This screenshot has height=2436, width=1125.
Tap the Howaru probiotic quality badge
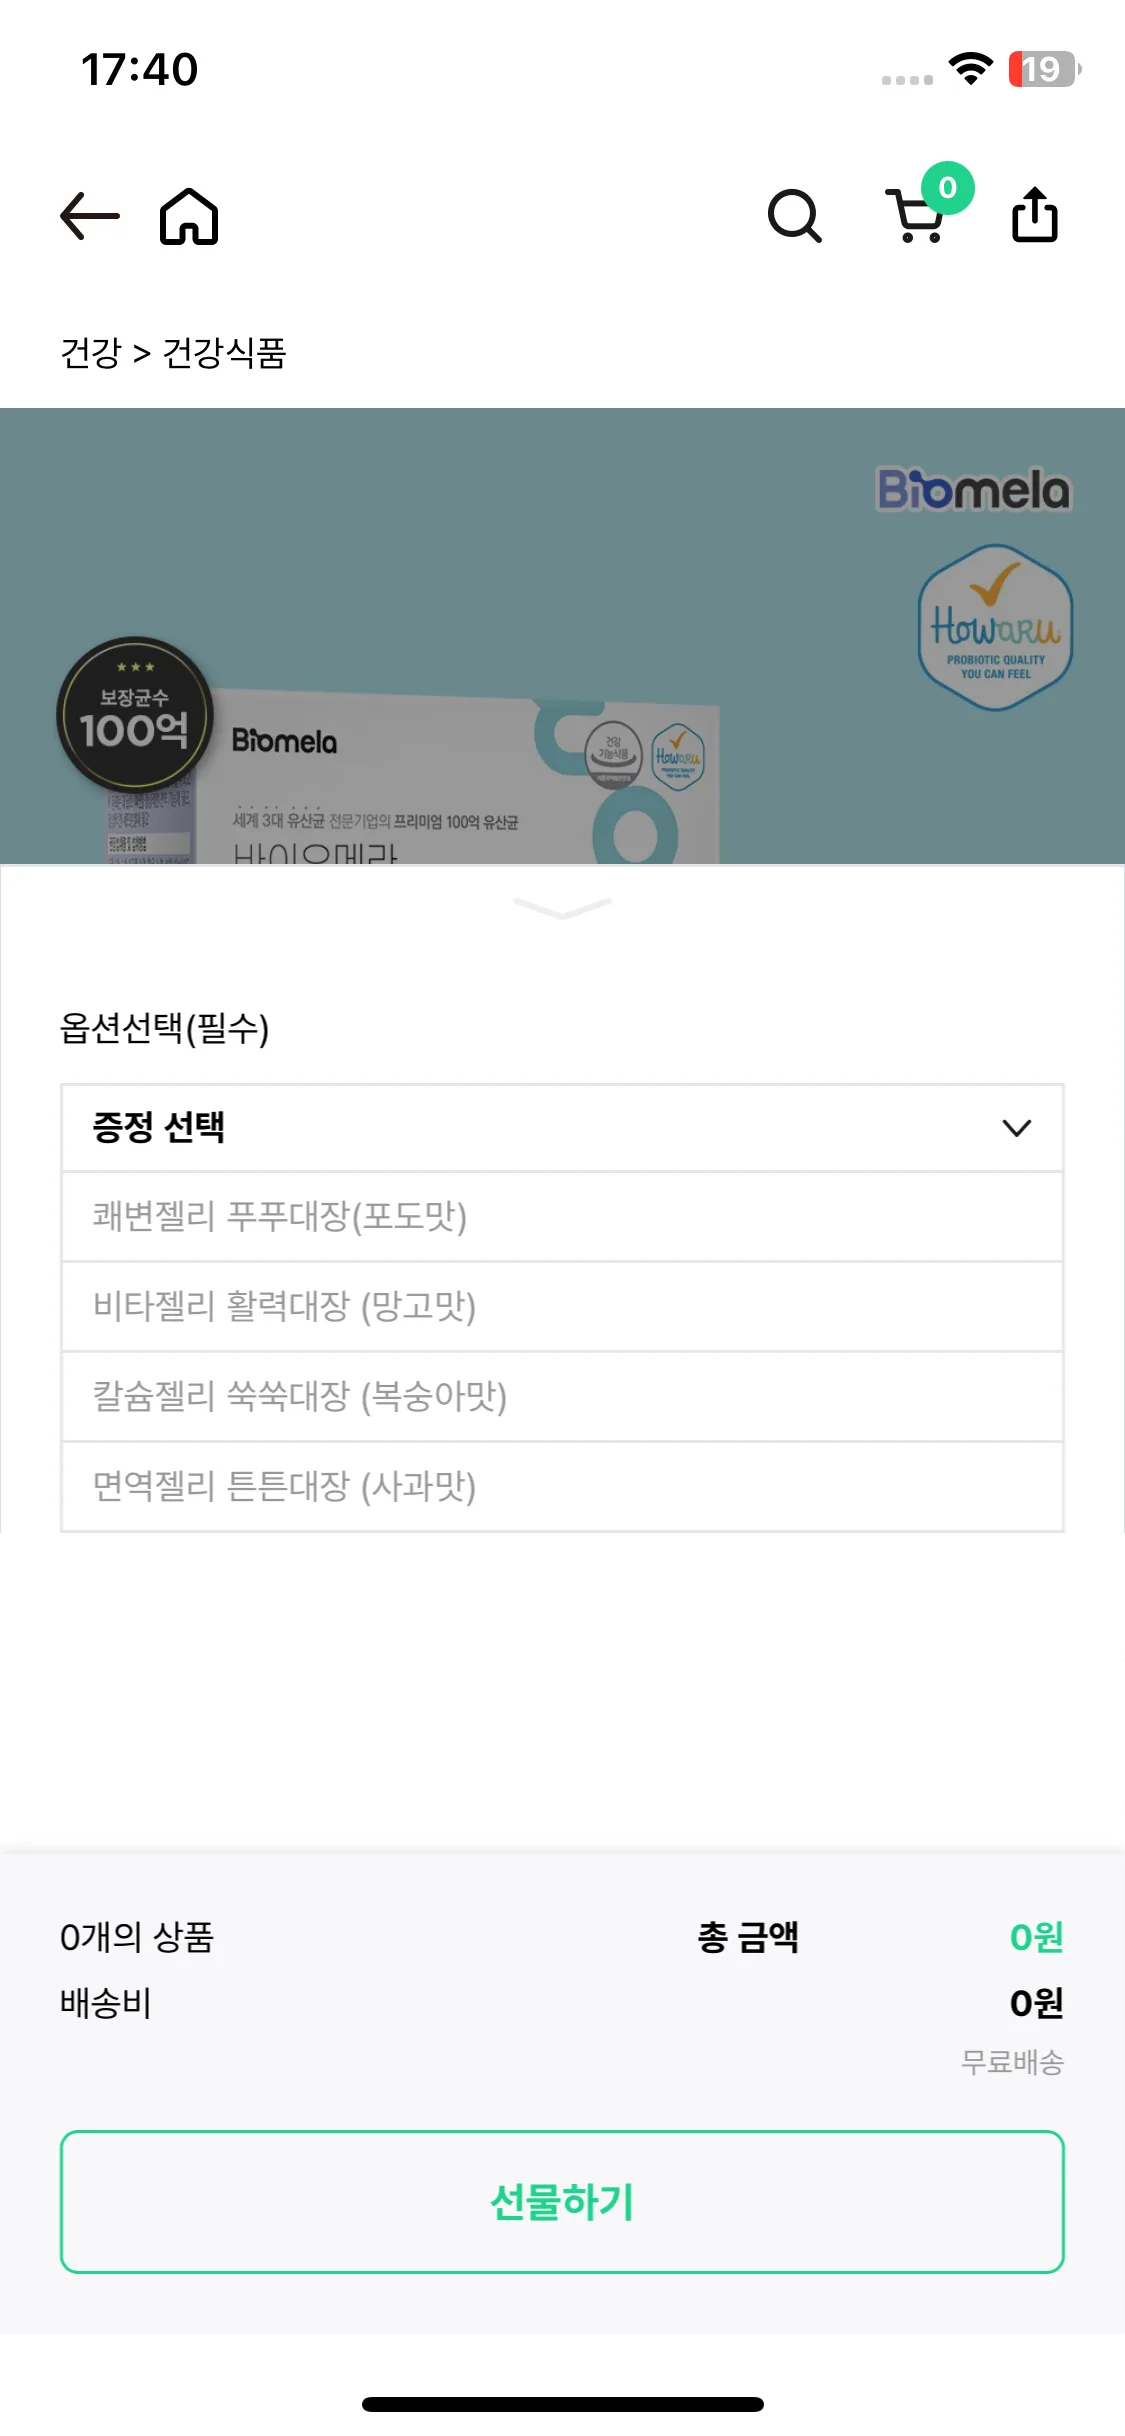[x=995, y=627]
